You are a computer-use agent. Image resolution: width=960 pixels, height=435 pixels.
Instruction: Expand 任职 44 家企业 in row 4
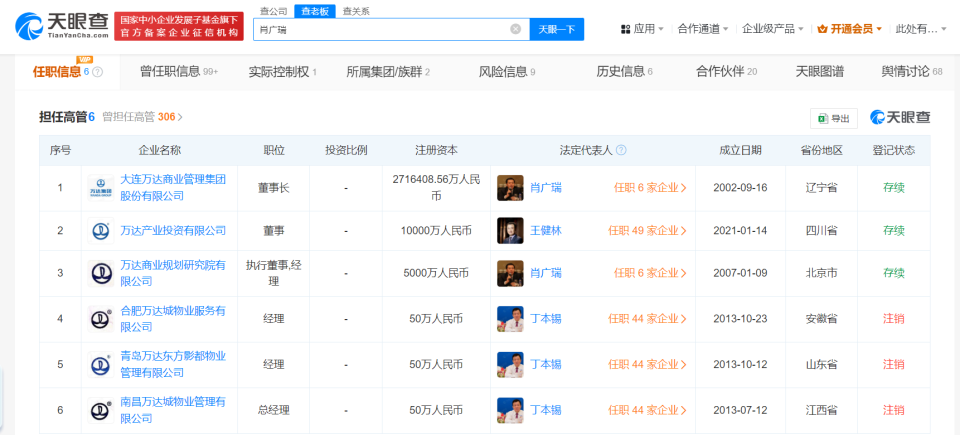point(648,319)
